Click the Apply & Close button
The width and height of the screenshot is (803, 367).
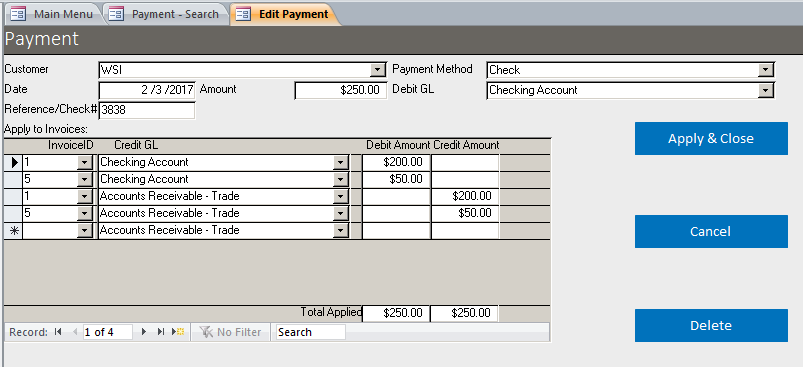711,138
